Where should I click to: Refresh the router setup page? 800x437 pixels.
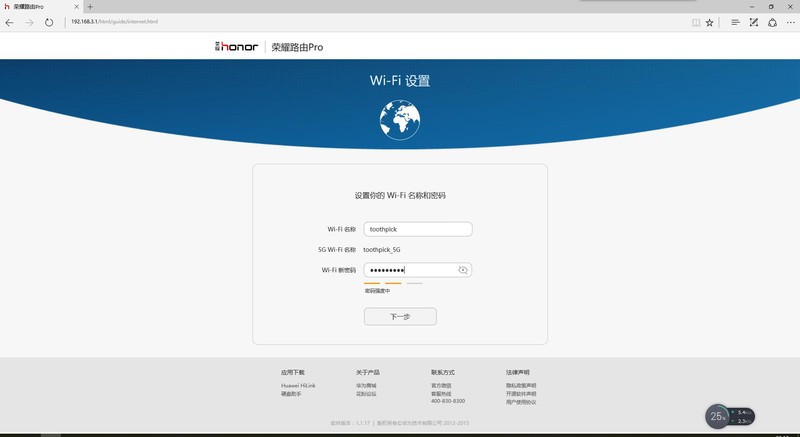pos(49,22)
